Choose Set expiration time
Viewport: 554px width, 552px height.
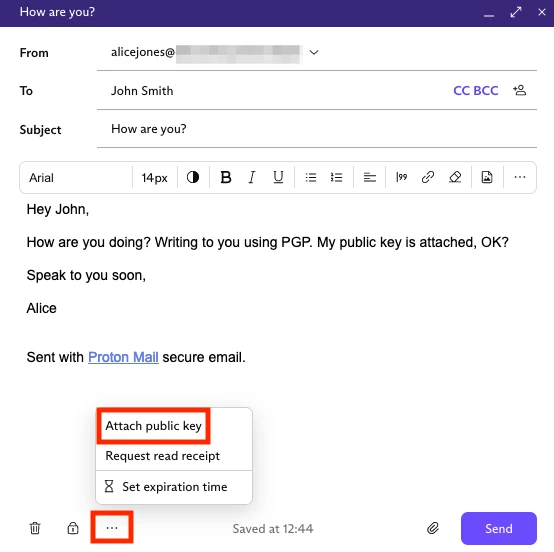pos(175,487)
